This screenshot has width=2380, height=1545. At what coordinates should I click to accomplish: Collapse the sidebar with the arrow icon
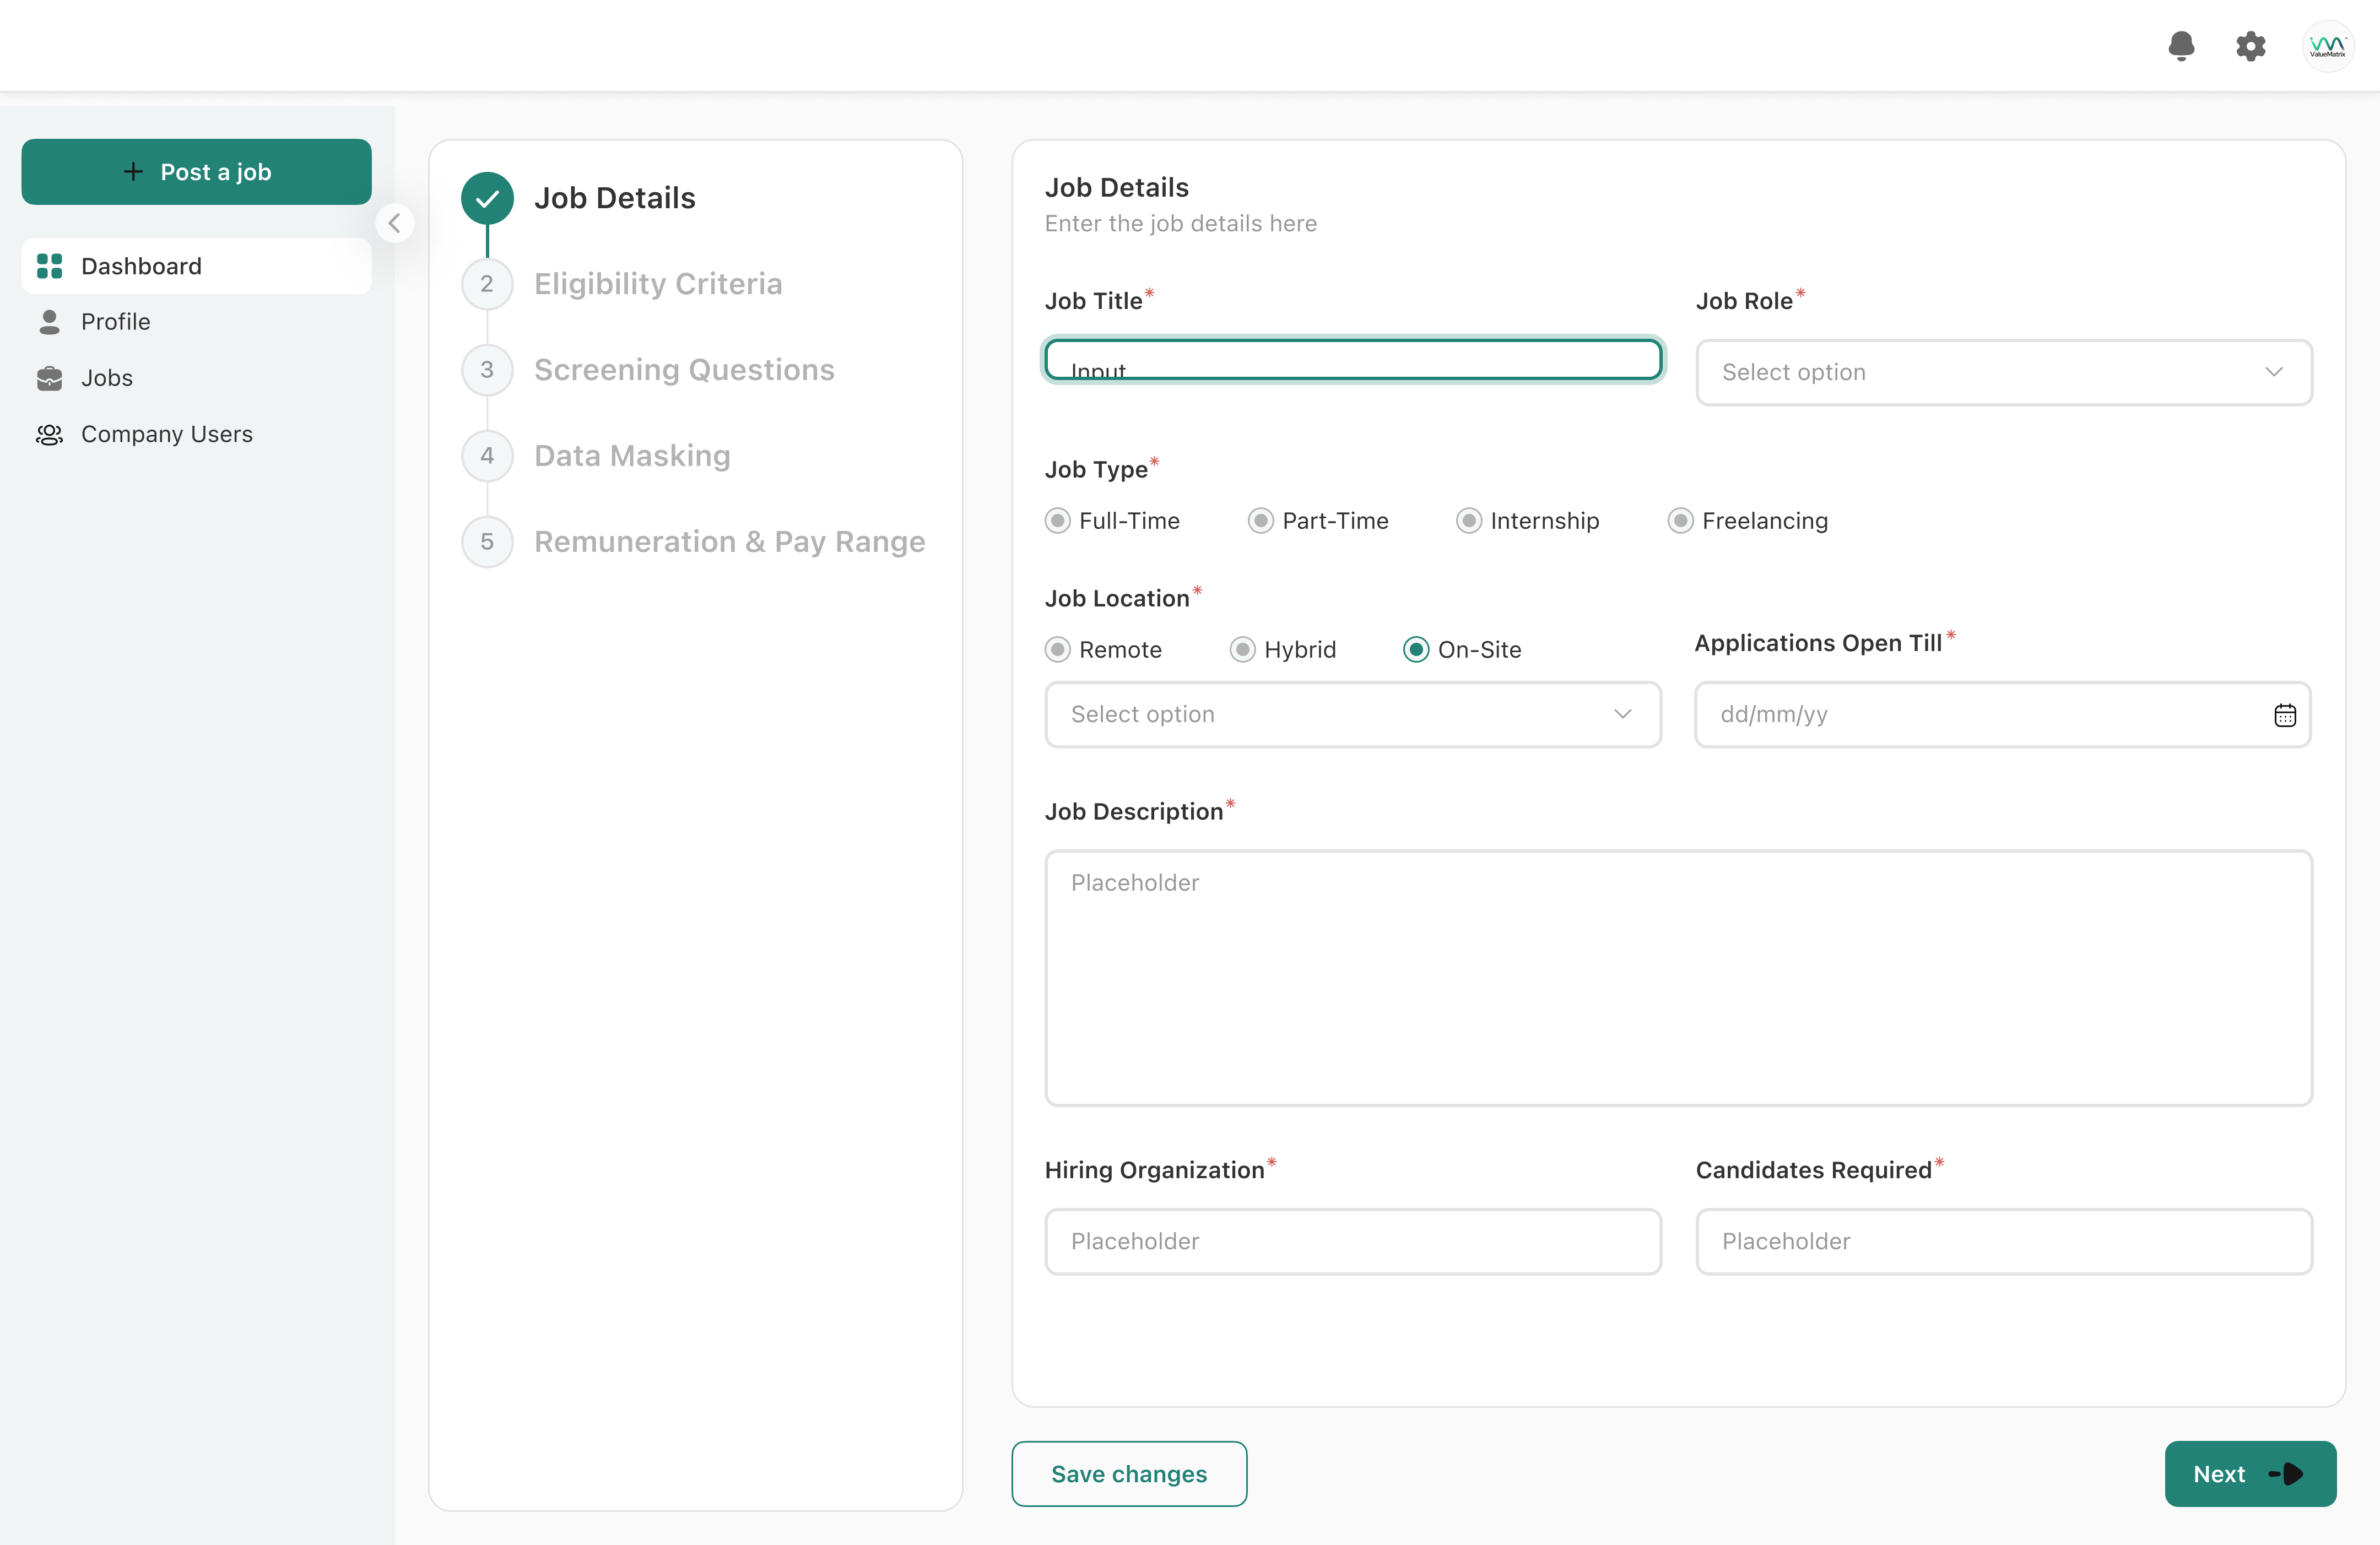tap(395, 223)
